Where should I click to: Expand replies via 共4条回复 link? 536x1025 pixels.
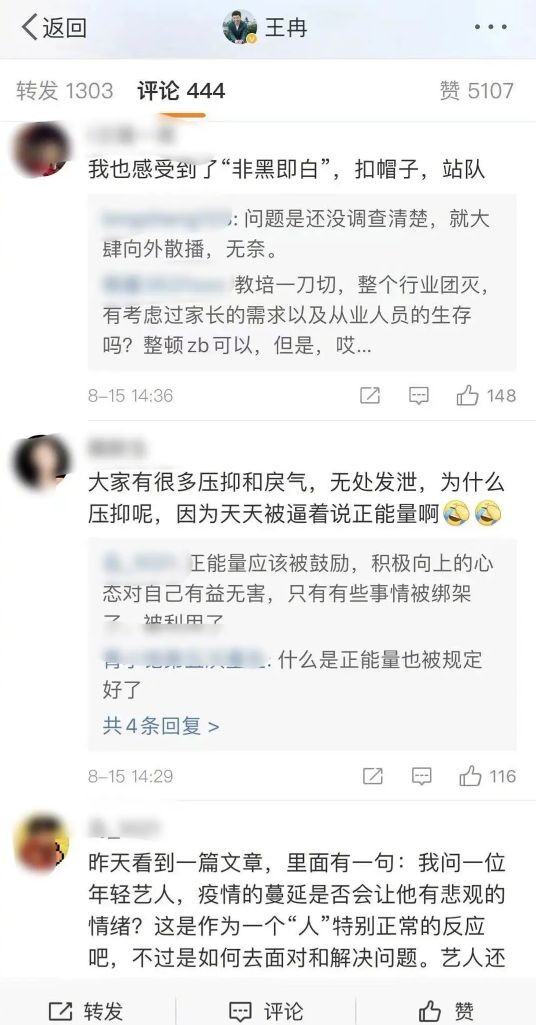tap(161, 726)
